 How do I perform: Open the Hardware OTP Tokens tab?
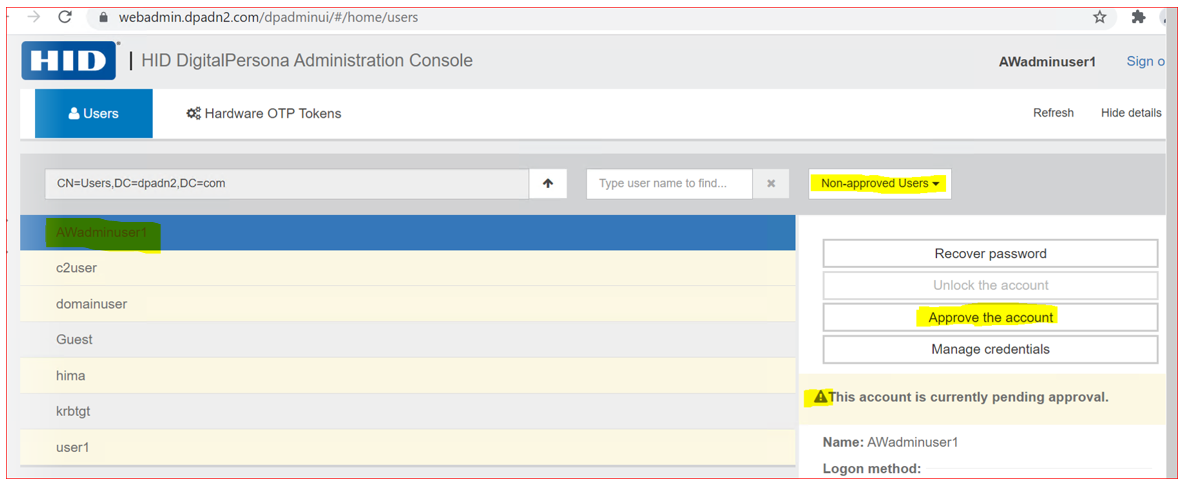click(264, 114)
